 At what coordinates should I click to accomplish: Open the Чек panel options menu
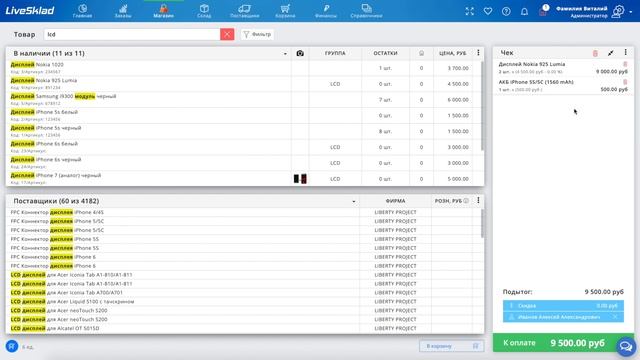(x=626, y=53)
